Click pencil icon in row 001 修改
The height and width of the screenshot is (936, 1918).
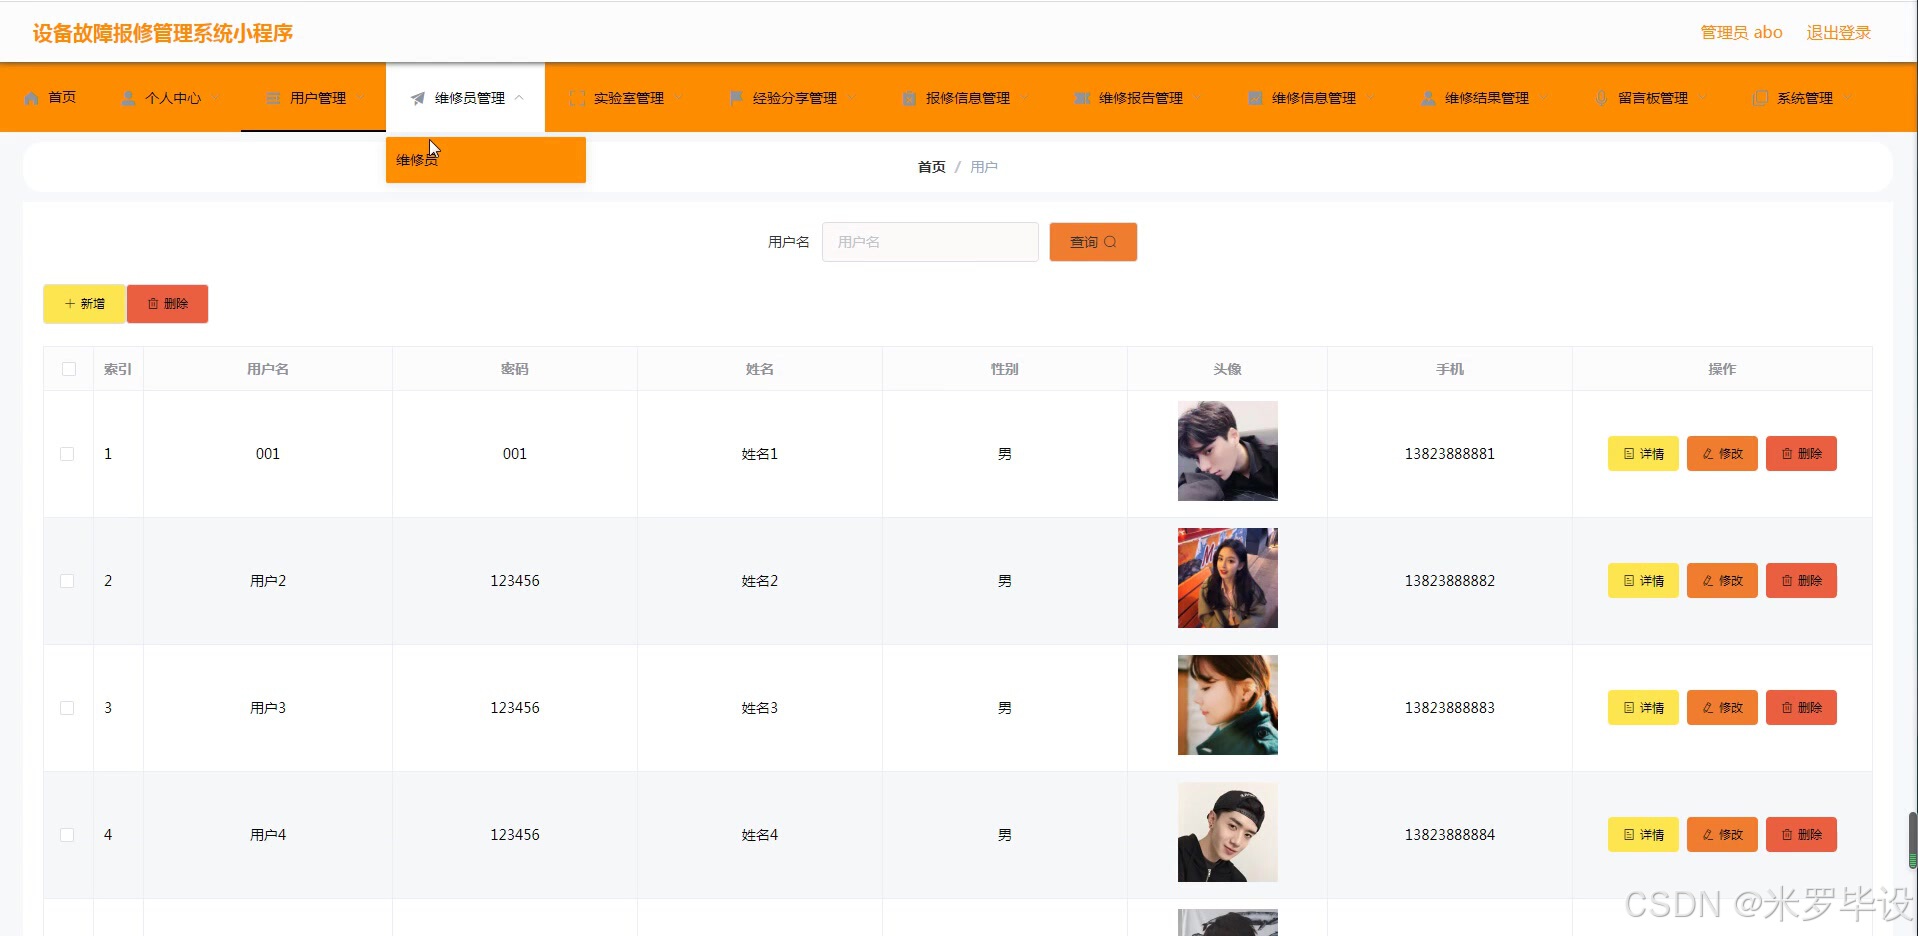tap(1708, 454)
